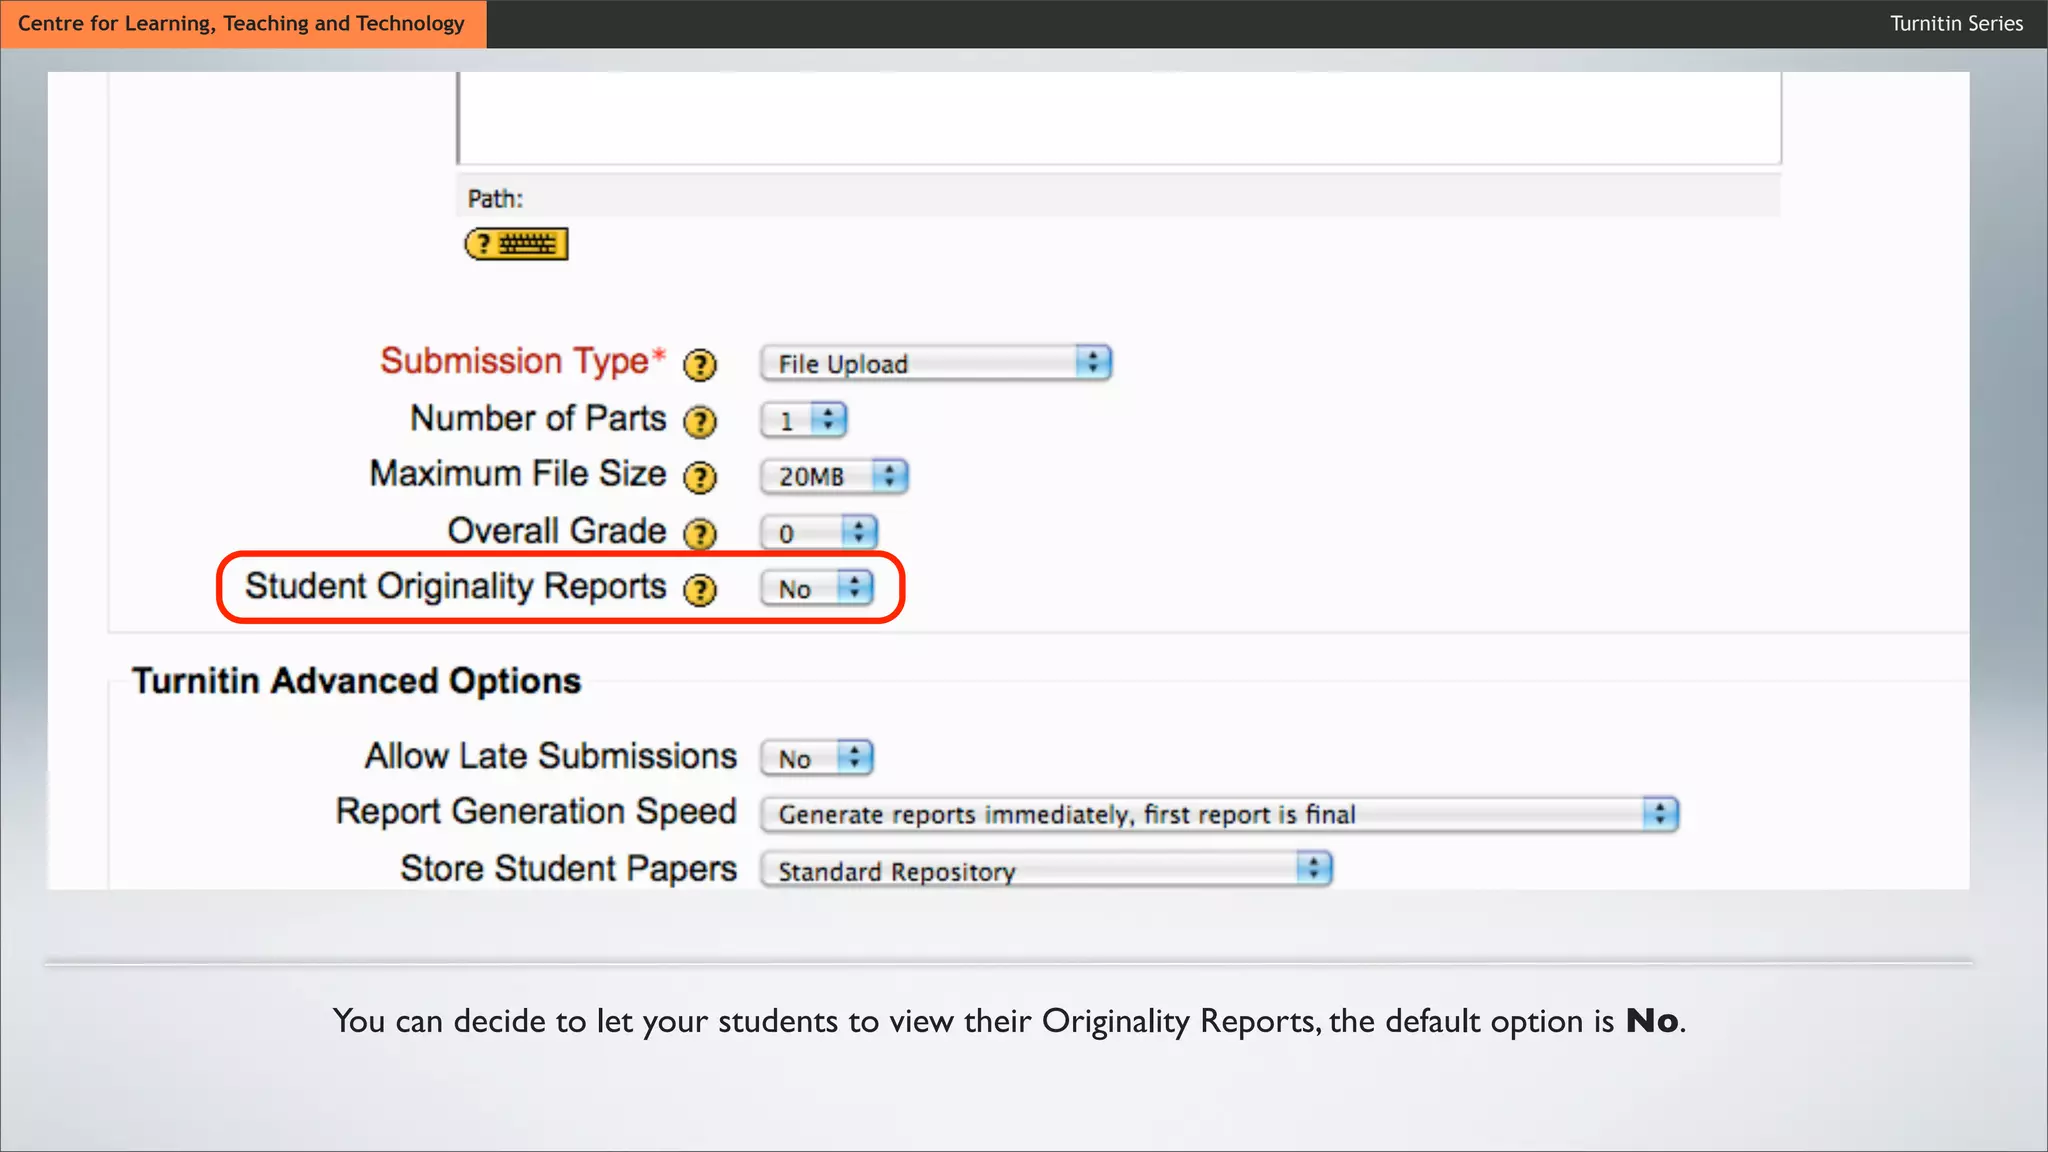Click help icon for Student Originality Reports

point(700,590)
